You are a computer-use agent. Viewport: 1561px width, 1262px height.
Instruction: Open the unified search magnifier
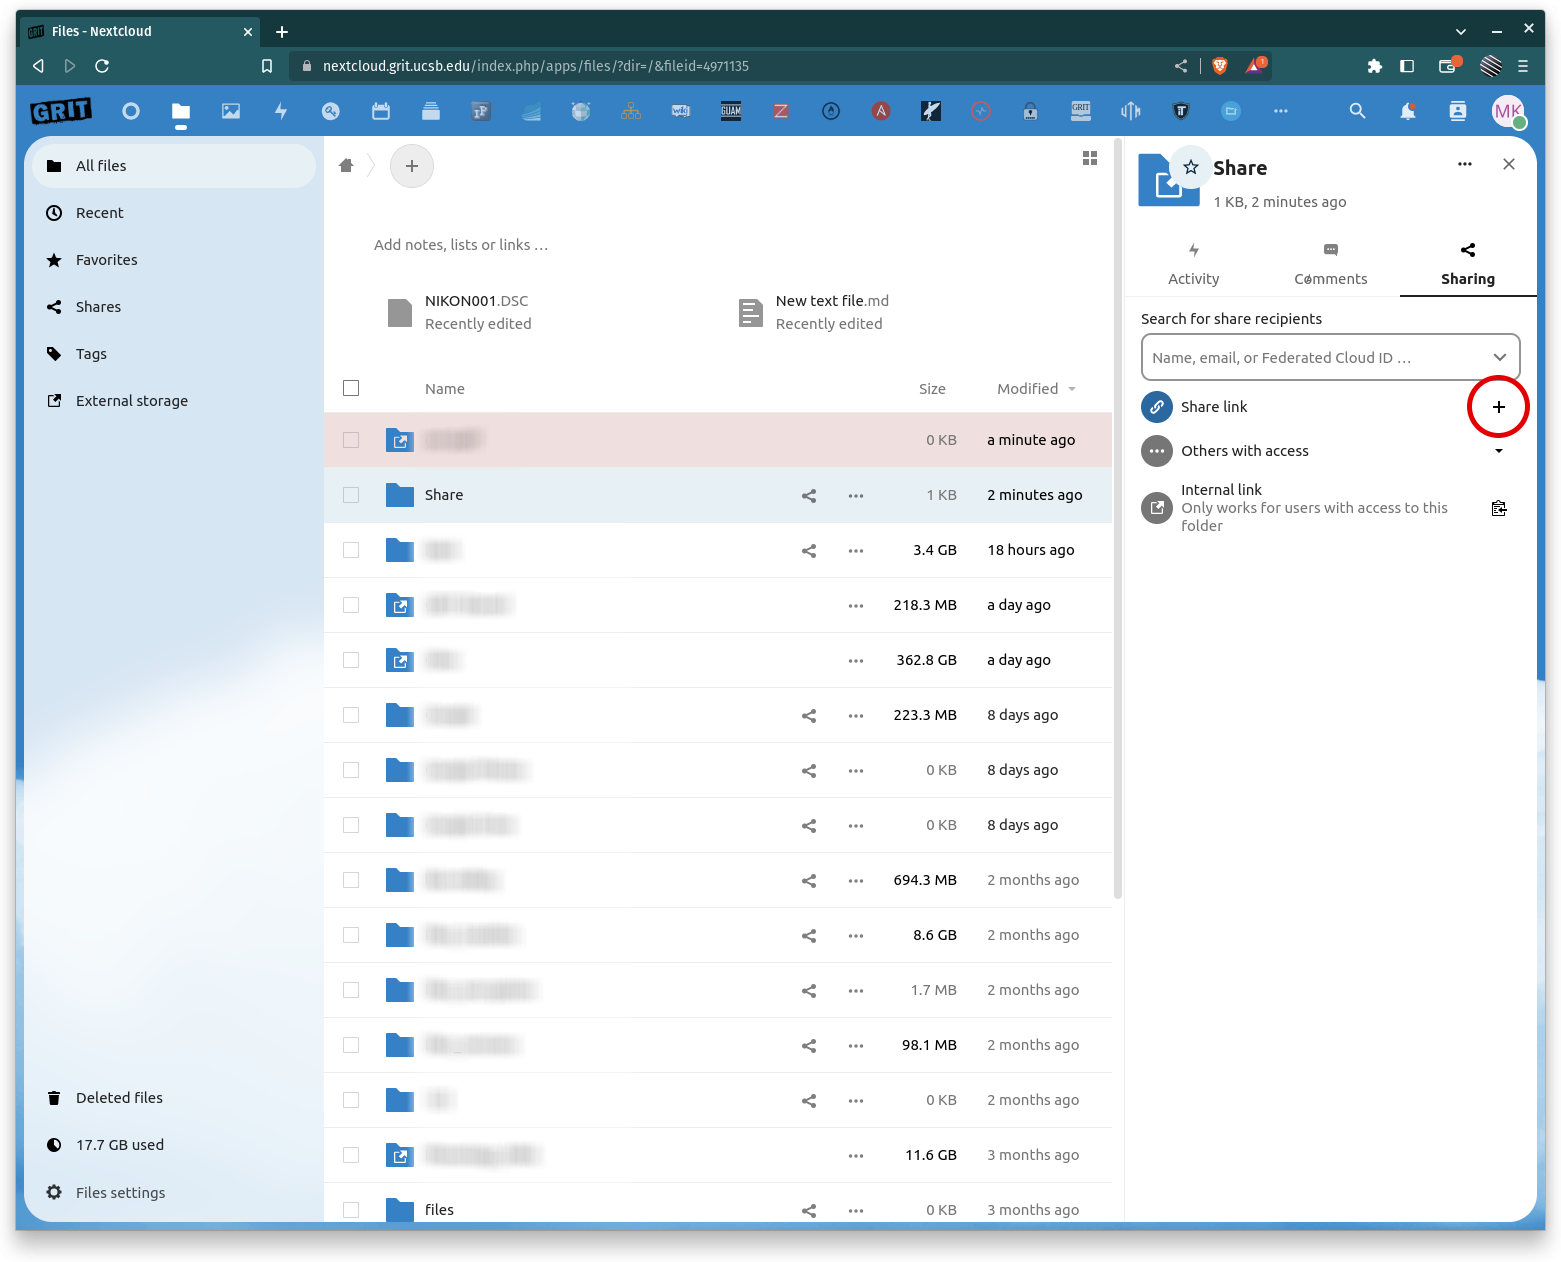(x=1357, y=111)
